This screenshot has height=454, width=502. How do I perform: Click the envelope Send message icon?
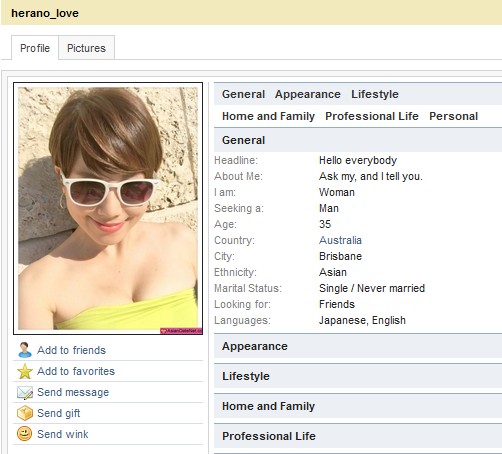(25, 392)
